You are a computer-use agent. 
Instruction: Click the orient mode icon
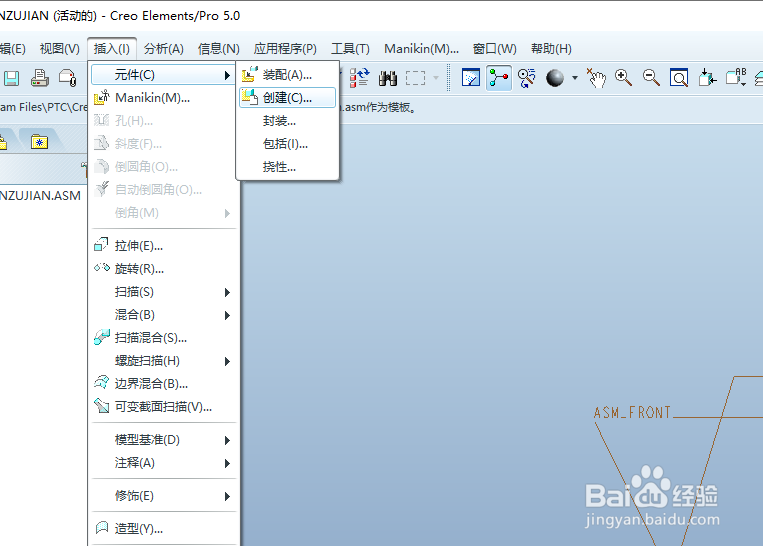click(526, 78)
